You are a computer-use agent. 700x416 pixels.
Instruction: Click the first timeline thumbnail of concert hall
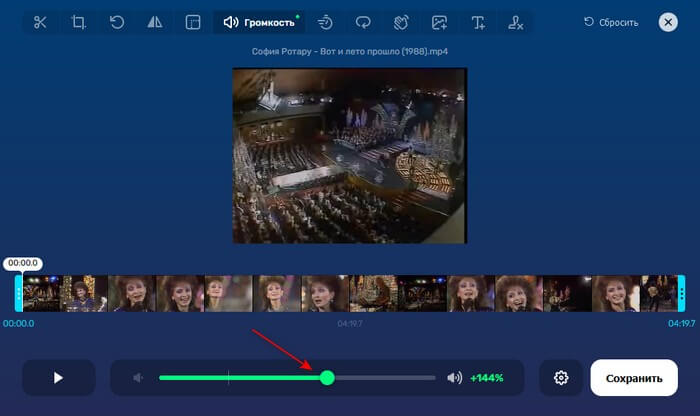tap(41, 293)
